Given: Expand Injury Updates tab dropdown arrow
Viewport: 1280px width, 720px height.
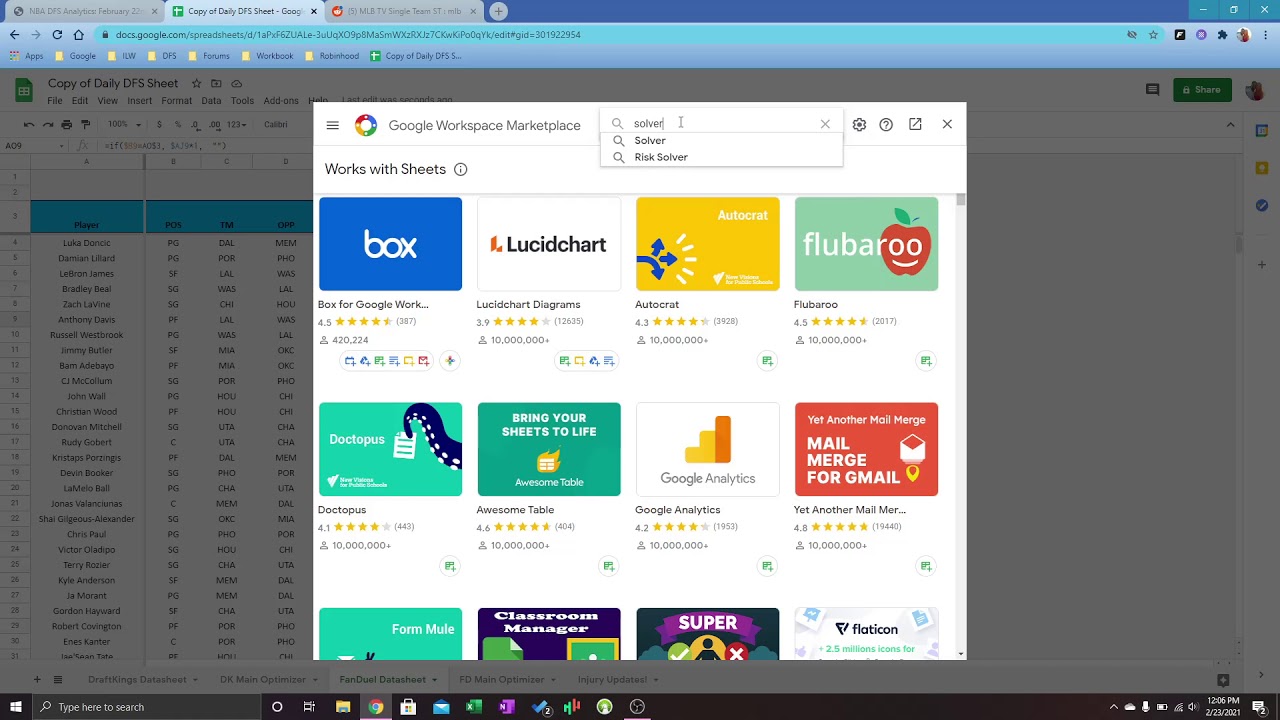Looking at the screenshot, I should pos(656,680).
